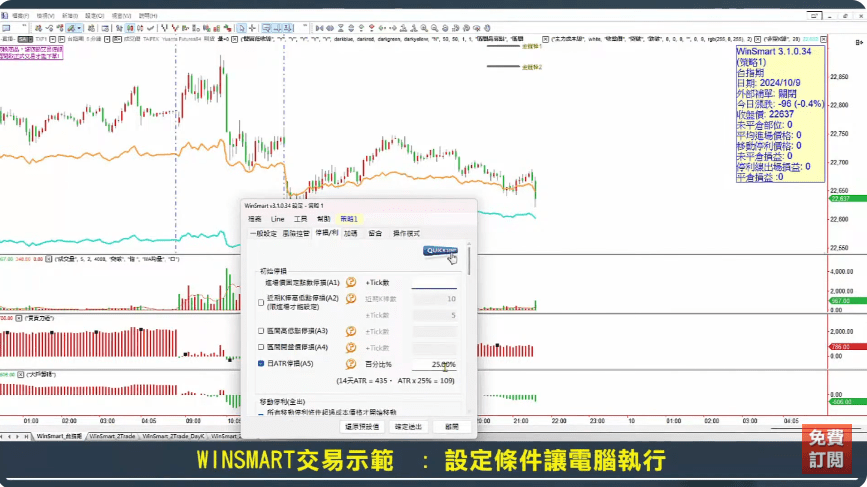Click the zoom-out magnifier toolbar icon
Image resolution: width=867 pixels, height=487 pixels.
[x=434, y=28]
